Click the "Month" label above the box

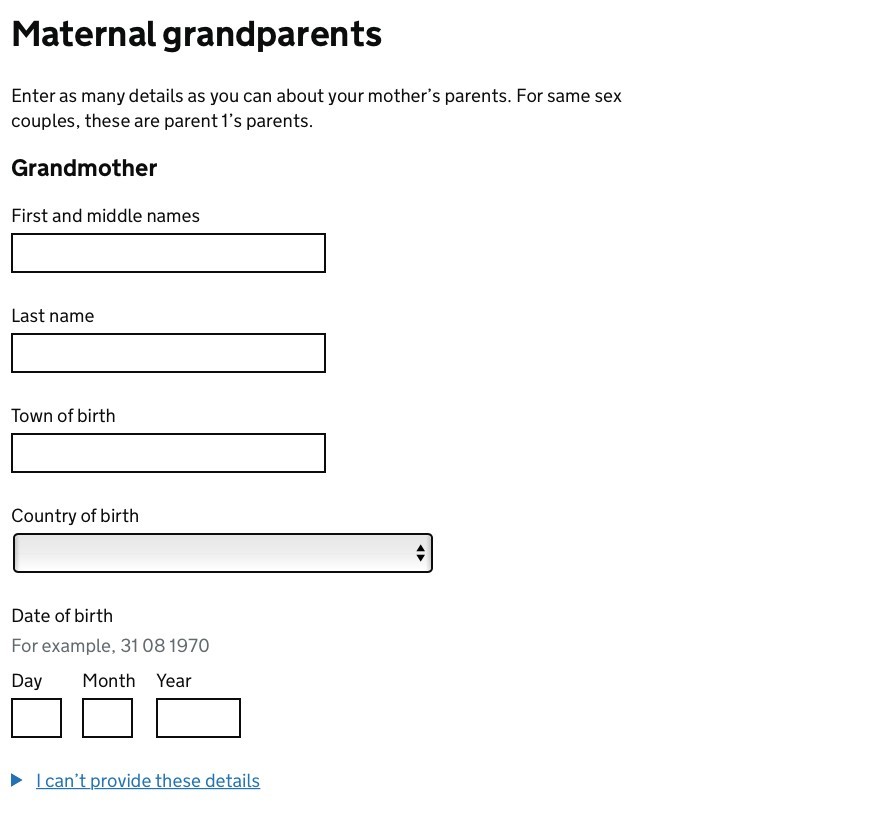(109, 681)
